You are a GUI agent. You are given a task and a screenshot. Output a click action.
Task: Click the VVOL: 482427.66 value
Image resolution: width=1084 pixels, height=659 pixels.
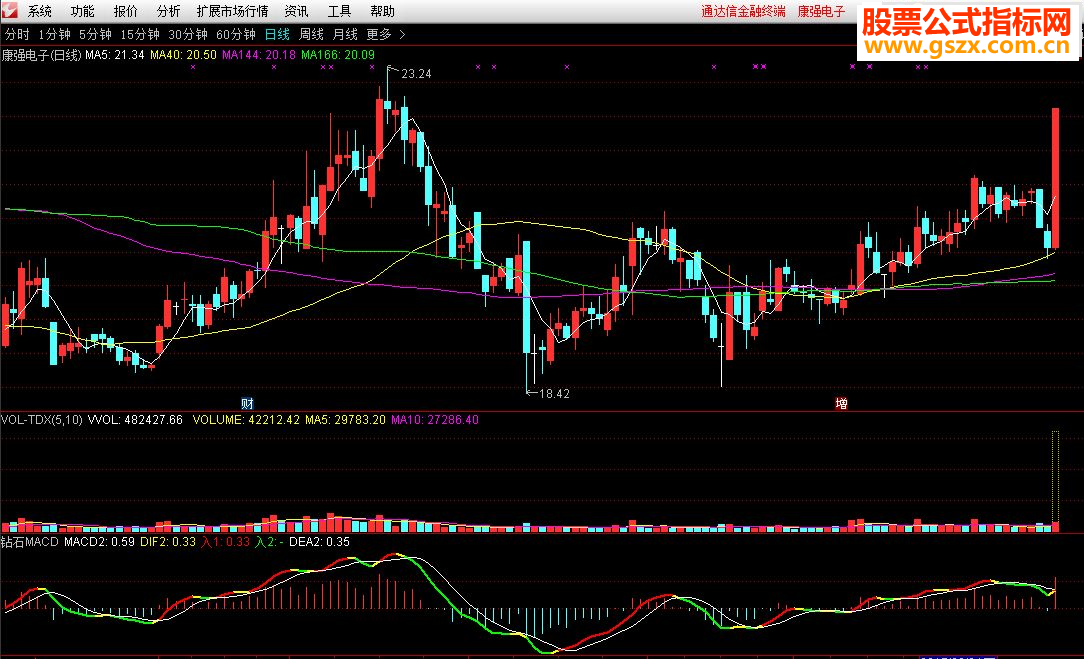[136, 420]
